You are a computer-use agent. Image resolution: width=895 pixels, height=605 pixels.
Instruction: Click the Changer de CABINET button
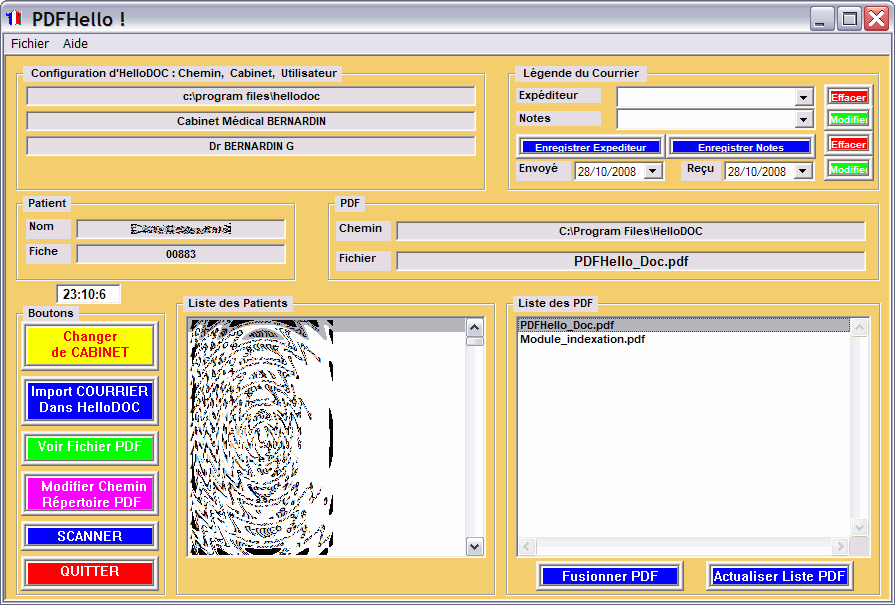(x=90, y=345)
